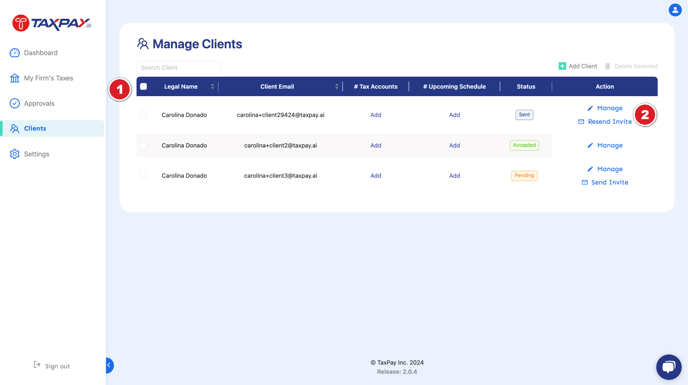The image size is (688, 385).
Task: Click Carolina Donado name in Pending row
Action: 184,176
